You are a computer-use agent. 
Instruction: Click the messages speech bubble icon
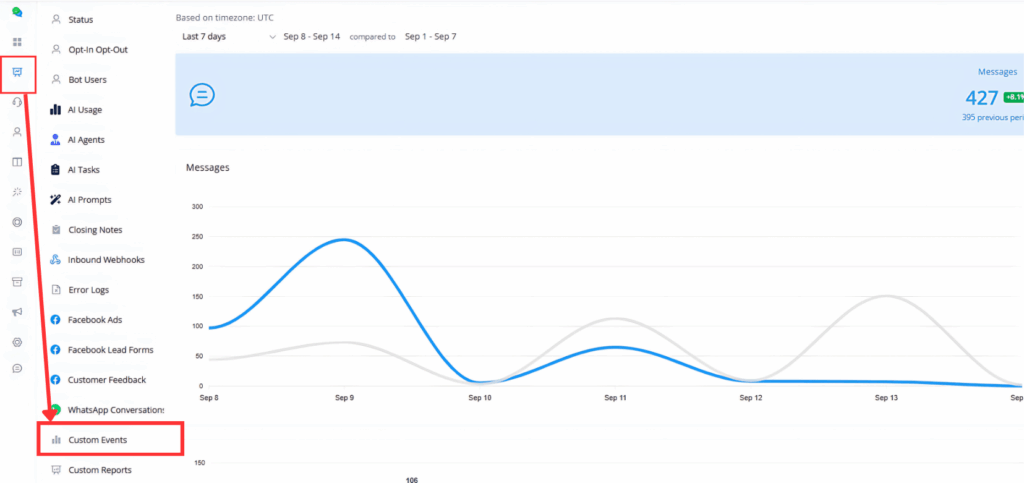[201, 95]
